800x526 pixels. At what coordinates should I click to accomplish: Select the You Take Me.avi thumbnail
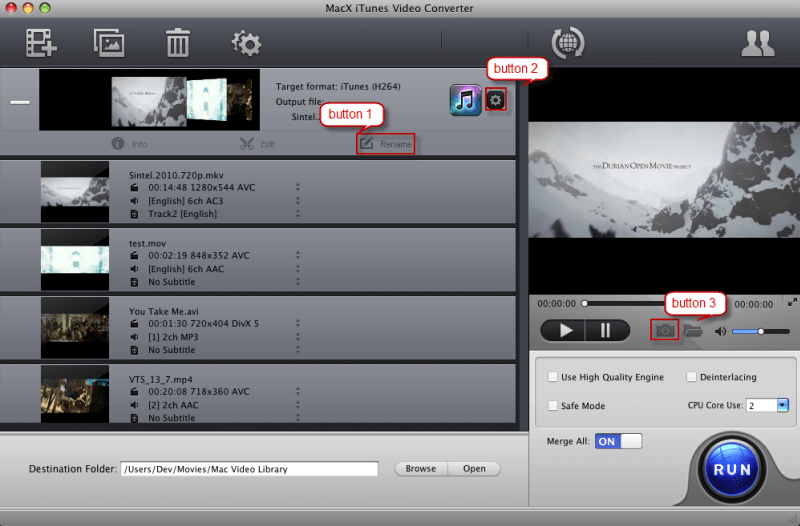tap(75, 328)
